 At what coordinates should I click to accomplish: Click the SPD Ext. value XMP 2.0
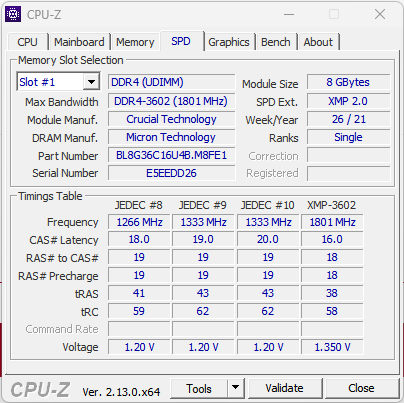tap(348, 101)
